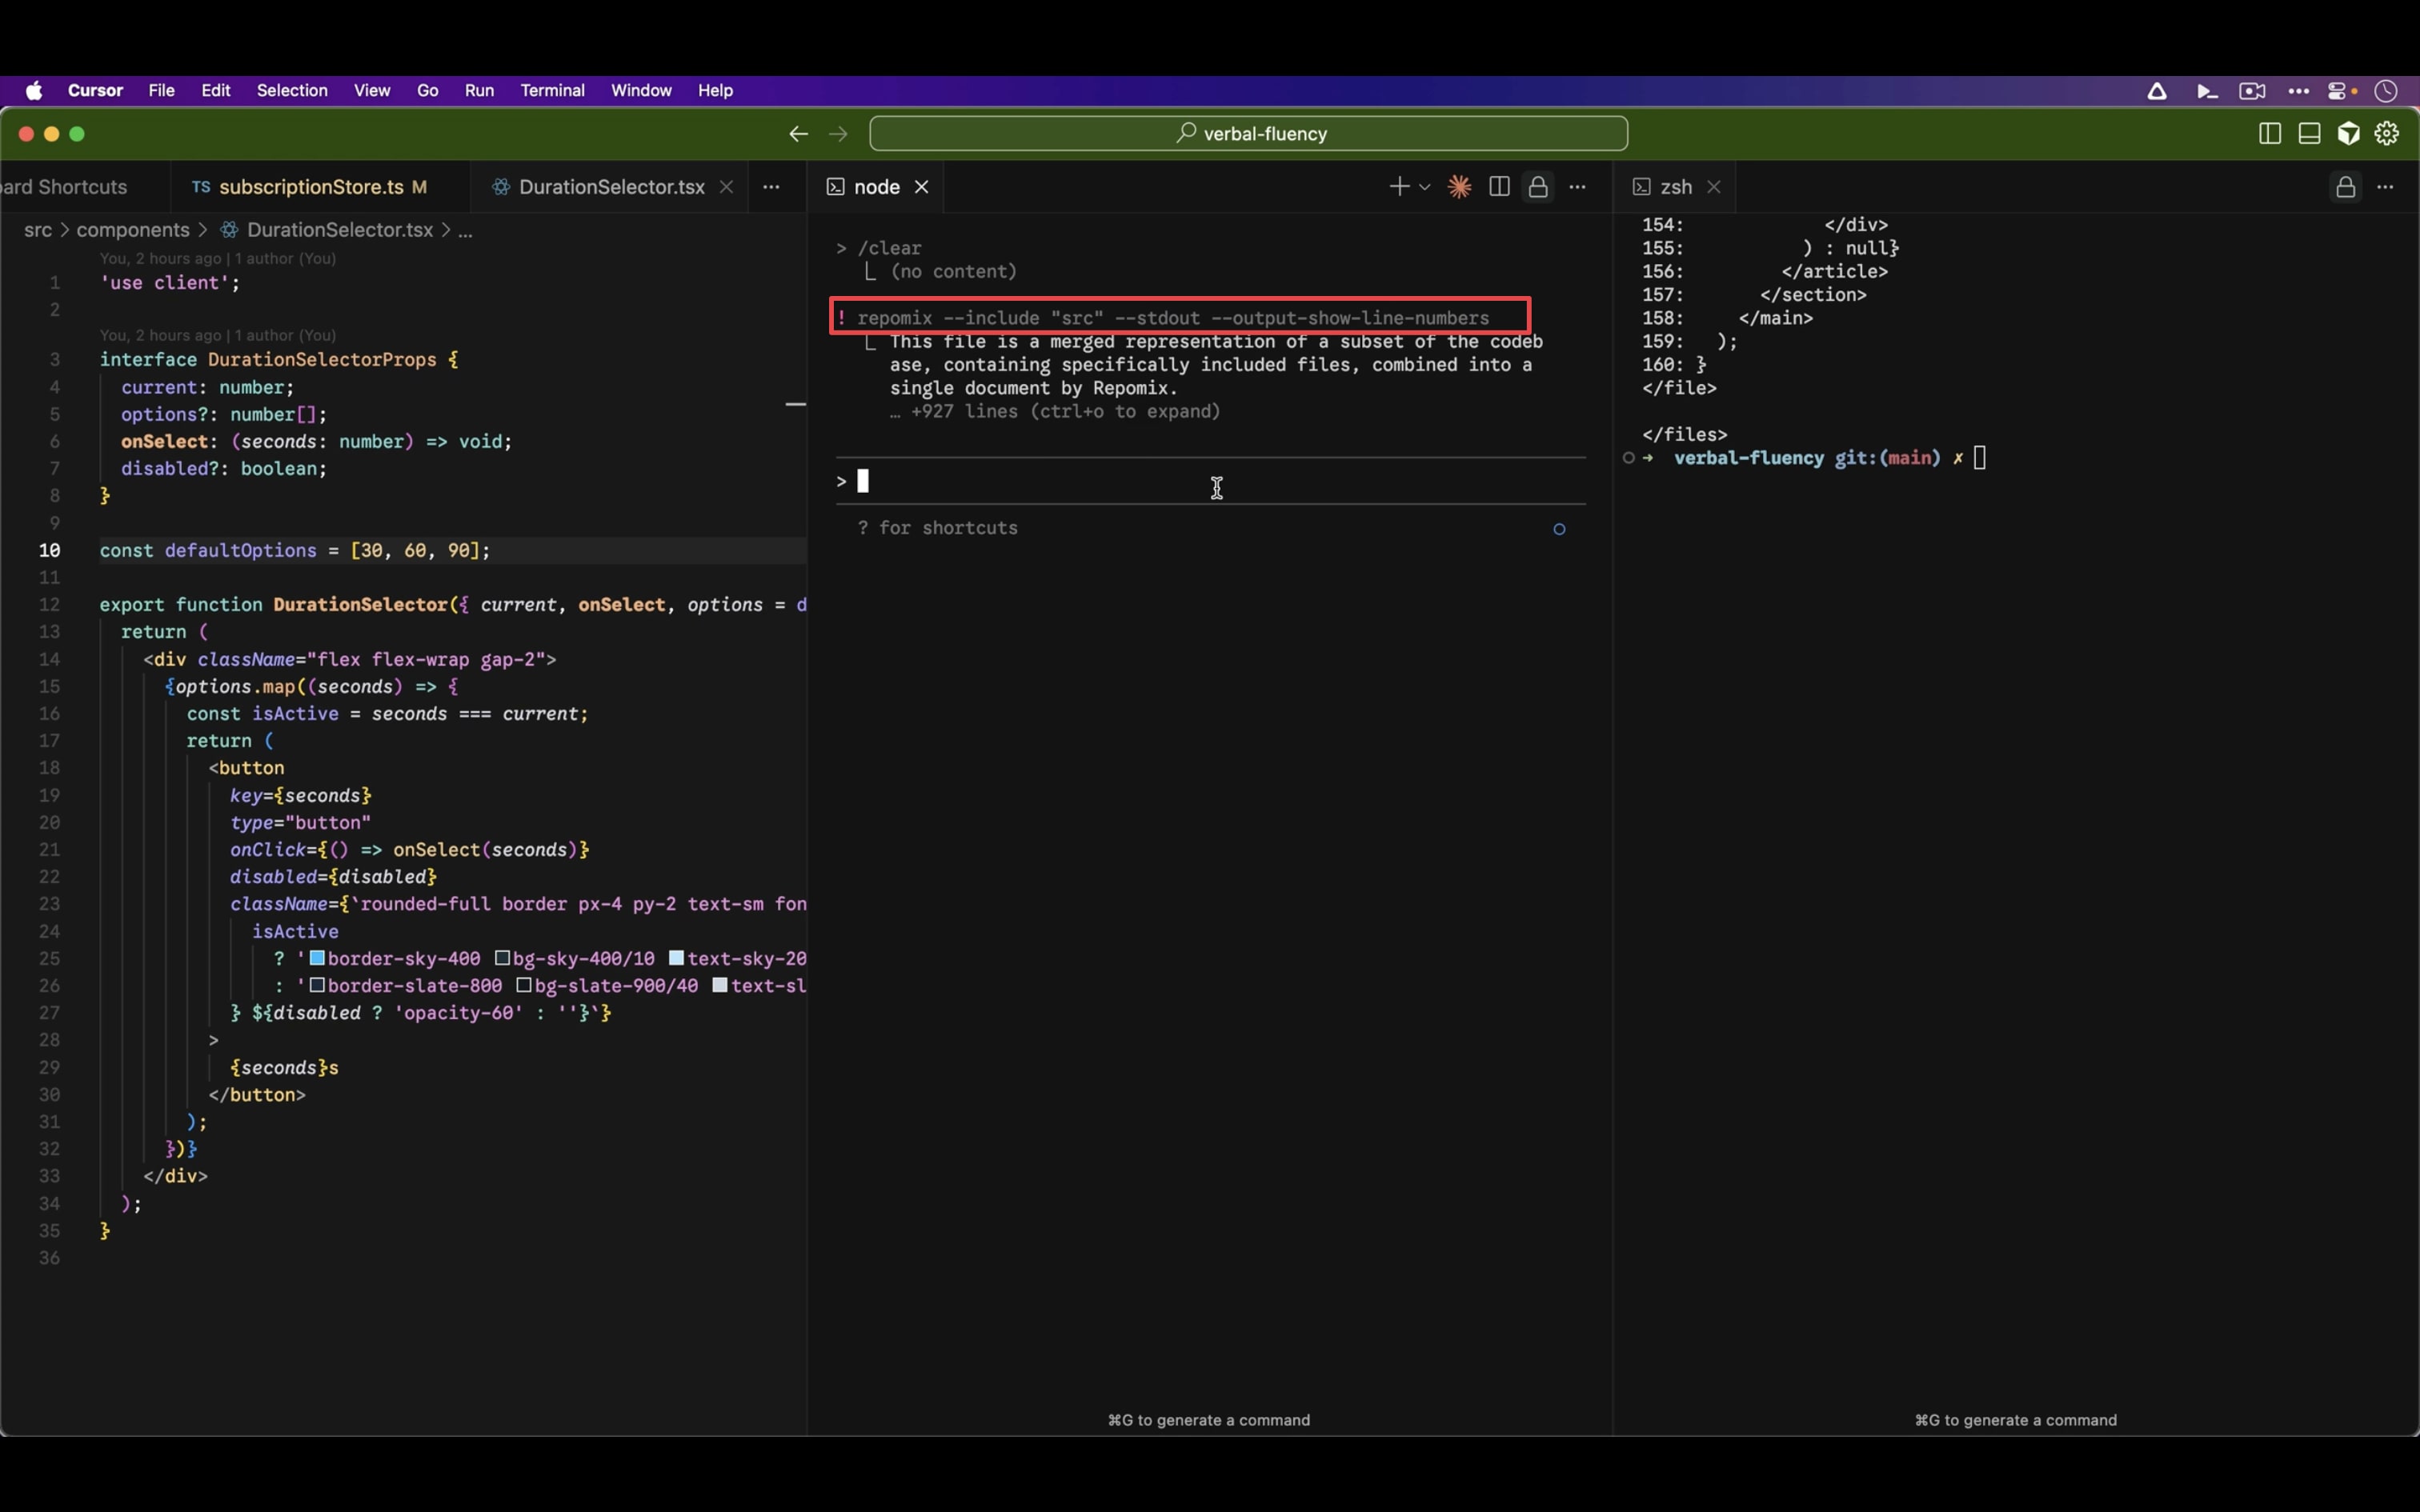Click the triangle icon in macOS menu bar
2420x1512 pixels.
pos(2157,91)
